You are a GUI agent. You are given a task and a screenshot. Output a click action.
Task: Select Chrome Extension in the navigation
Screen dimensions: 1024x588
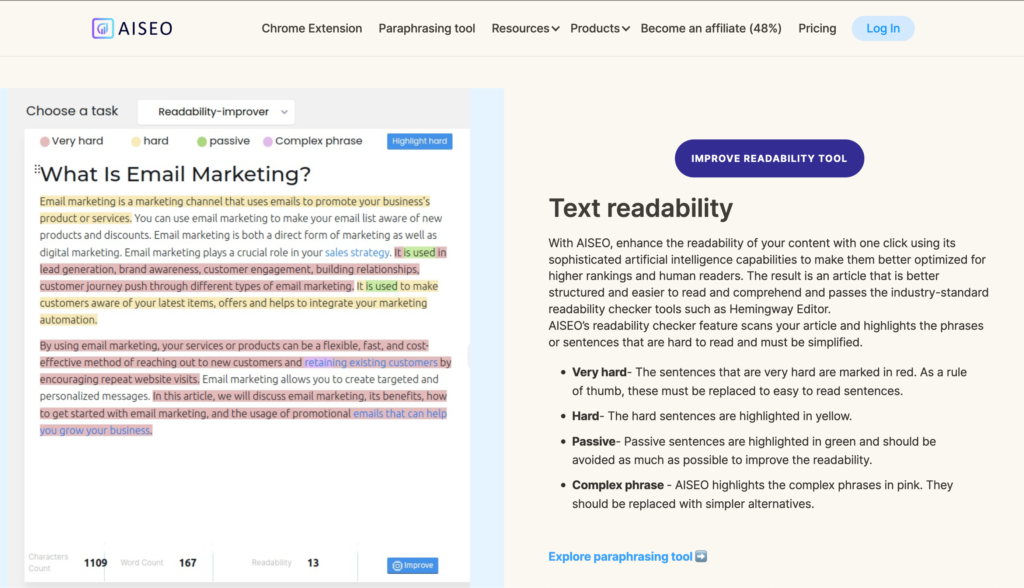tap(311, 28)
